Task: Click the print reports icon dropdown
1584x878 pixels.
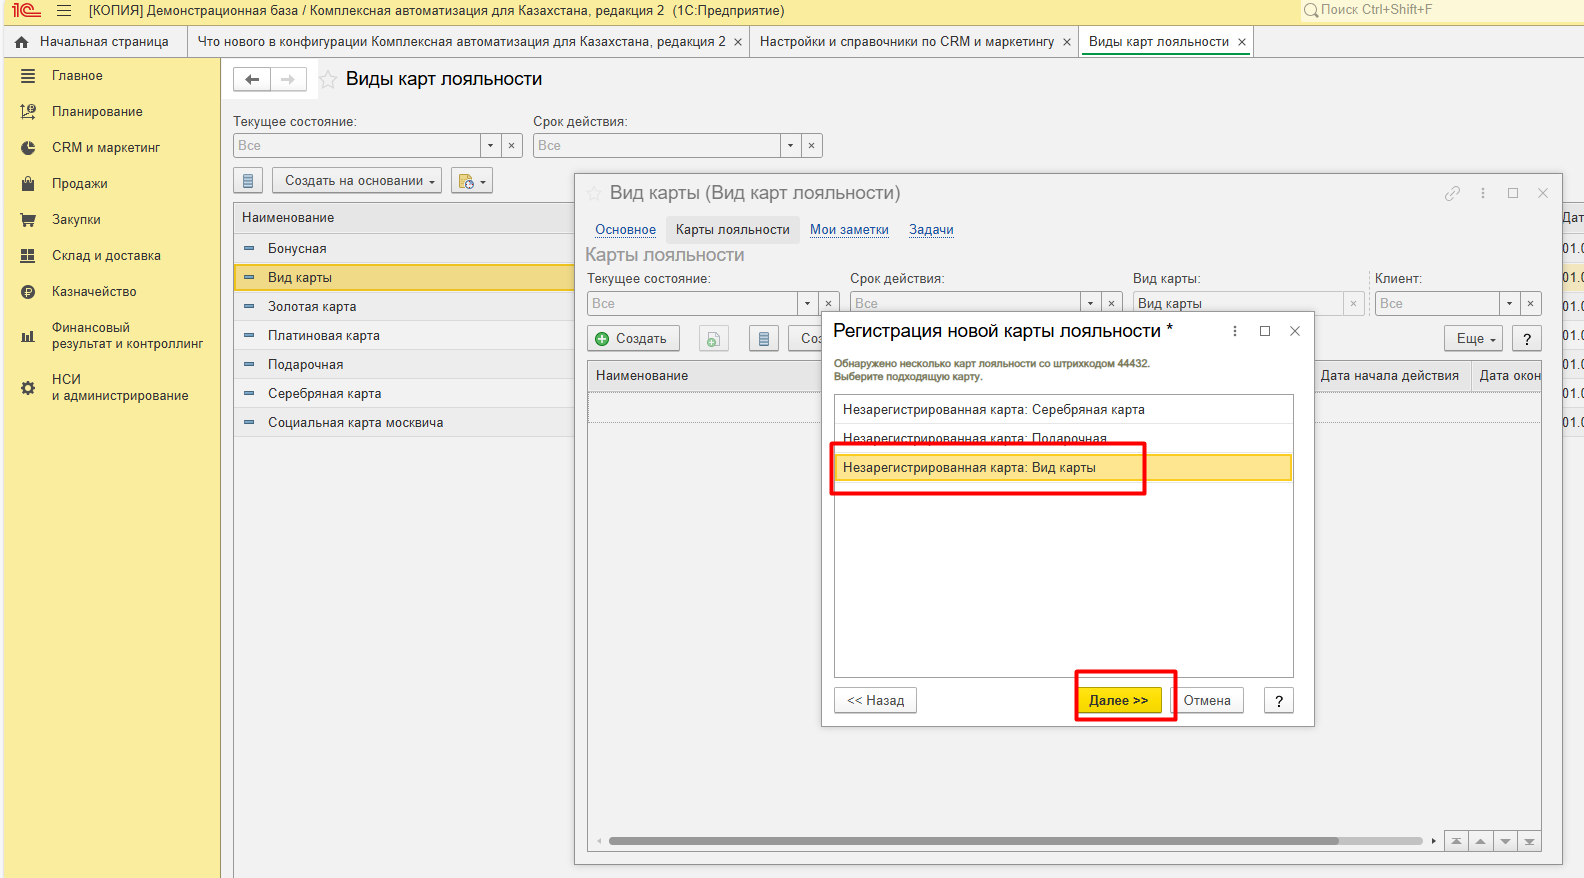Action: click(x=471, y=181)
